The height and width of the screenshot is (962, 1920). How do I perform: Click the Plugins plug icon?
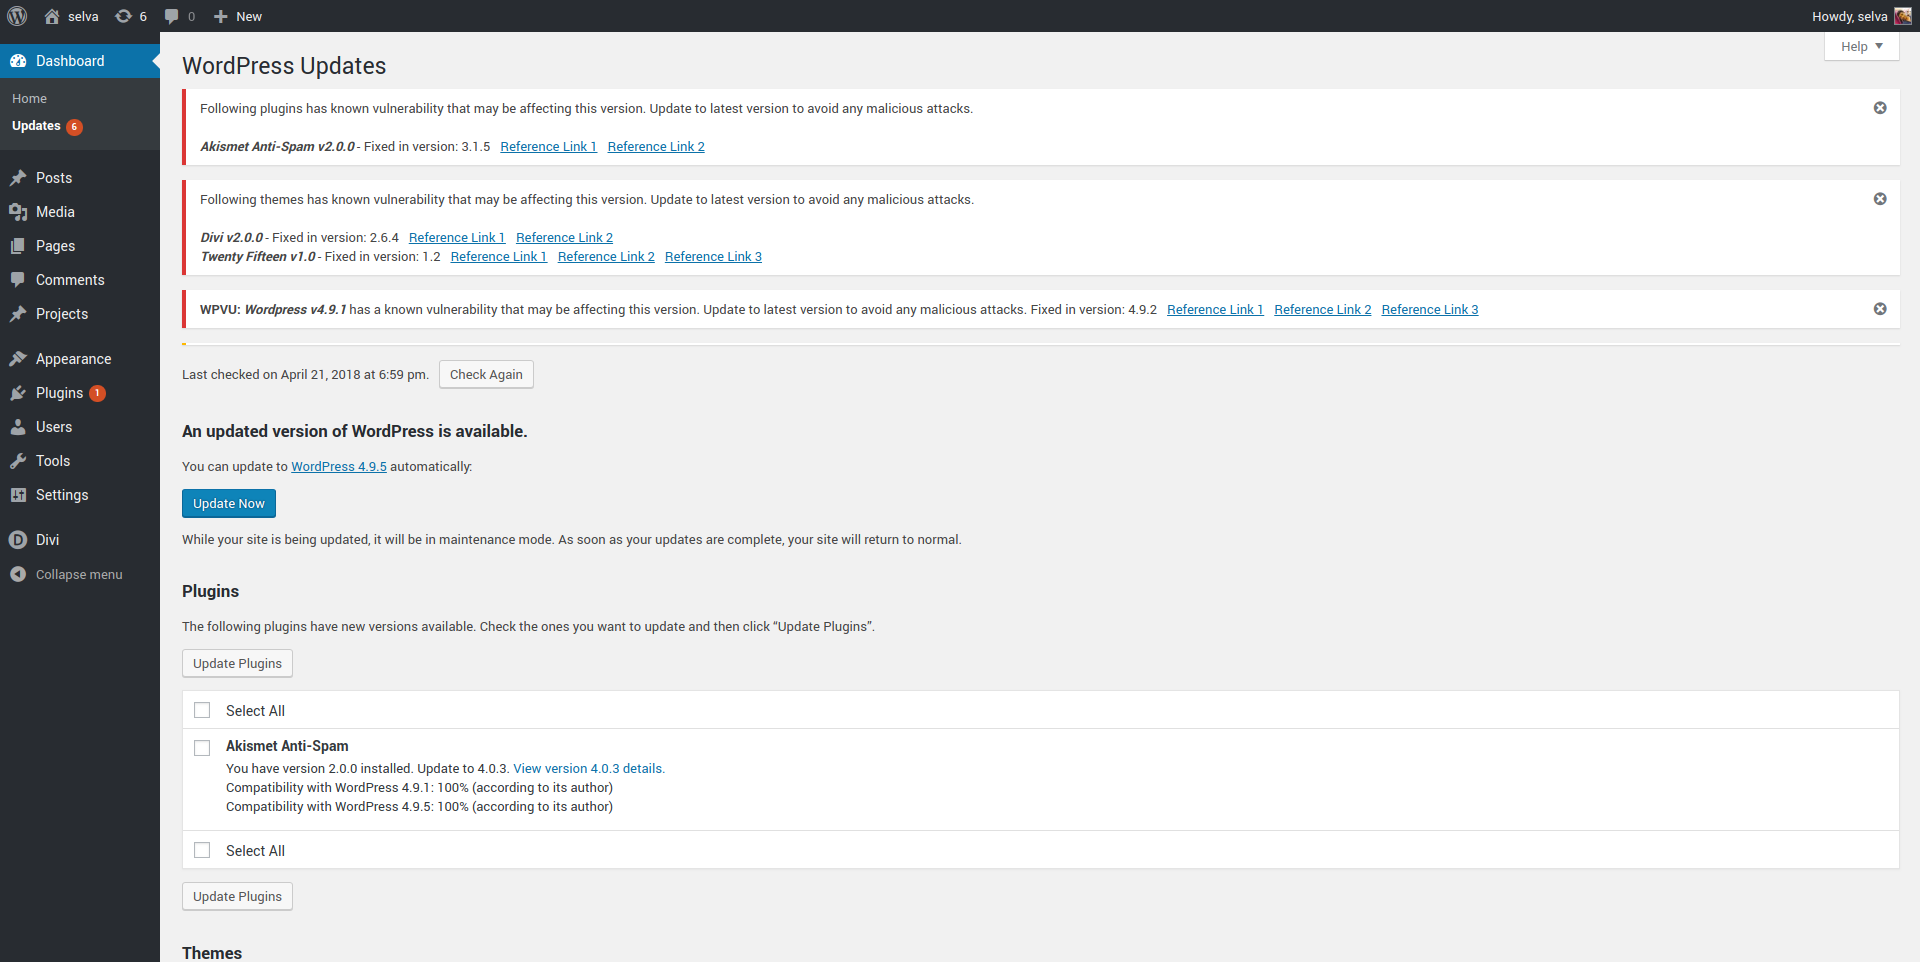18,393
